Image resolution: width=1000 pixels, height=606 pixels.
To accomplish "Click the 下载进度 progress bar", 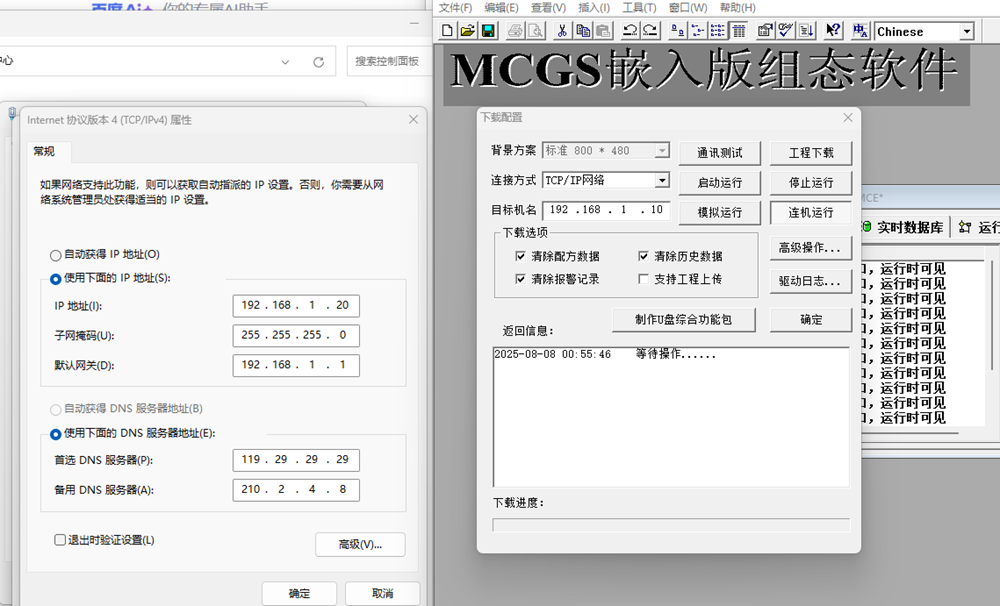I will 671,525.
